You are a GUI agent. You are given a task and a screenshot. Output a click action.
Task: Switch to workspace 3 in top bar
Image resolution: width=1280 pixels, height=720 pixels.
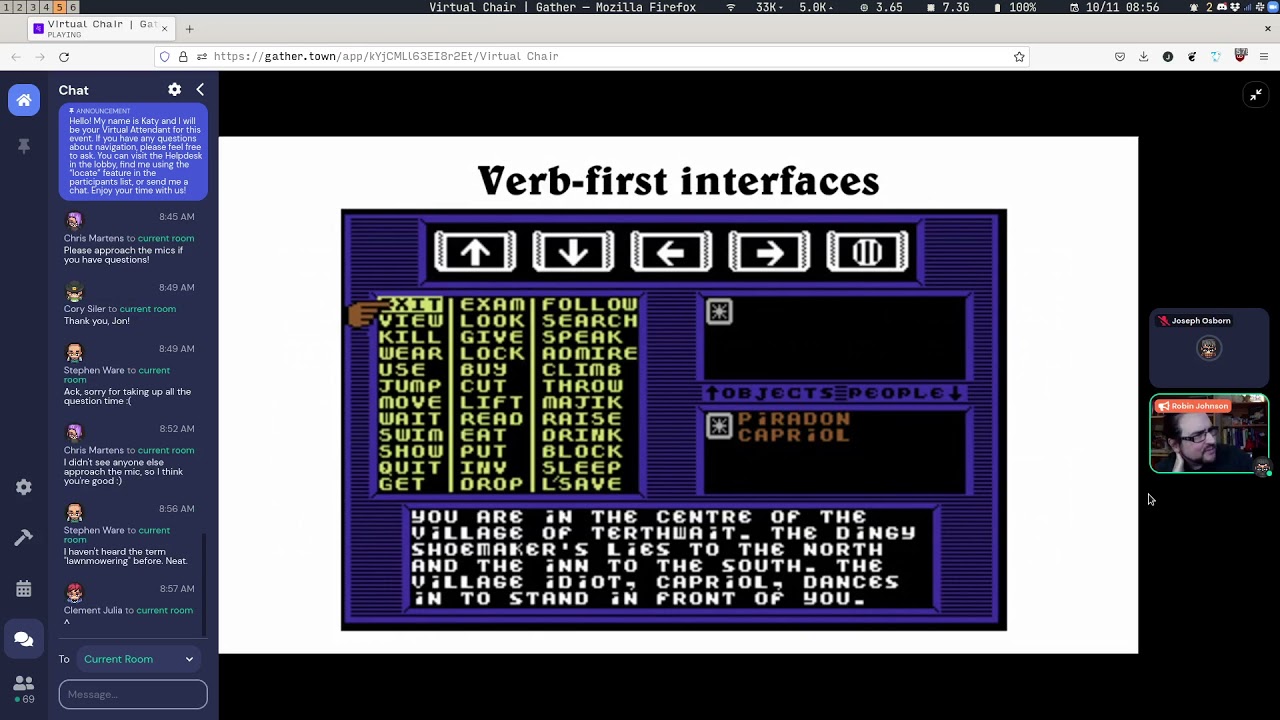tap(33, 7)
